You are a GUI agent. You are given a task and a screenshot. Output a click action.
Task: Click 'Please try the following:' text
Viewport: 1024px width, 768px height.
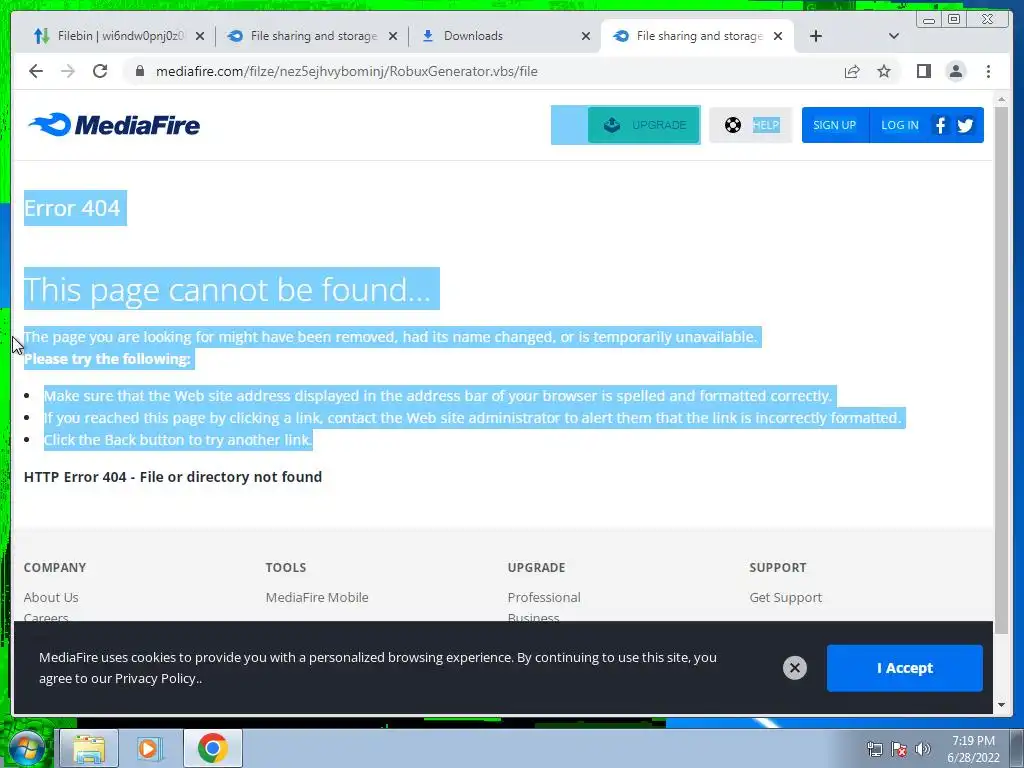[107, 359]
